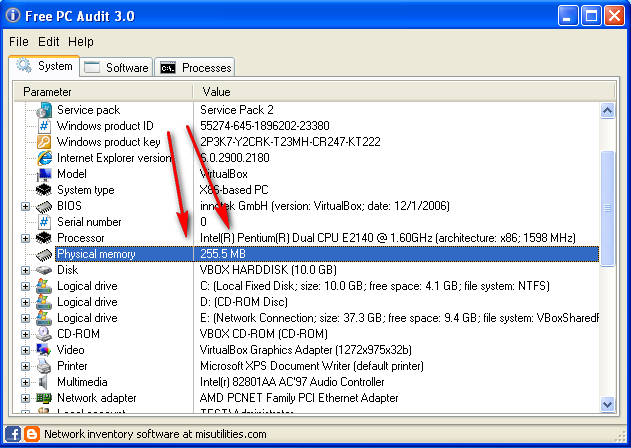The width and height of the screenshot is (631, 448).
Task: Select the product ID 55274-645-1896202-23380 value
Action: [x=265, y=126]
